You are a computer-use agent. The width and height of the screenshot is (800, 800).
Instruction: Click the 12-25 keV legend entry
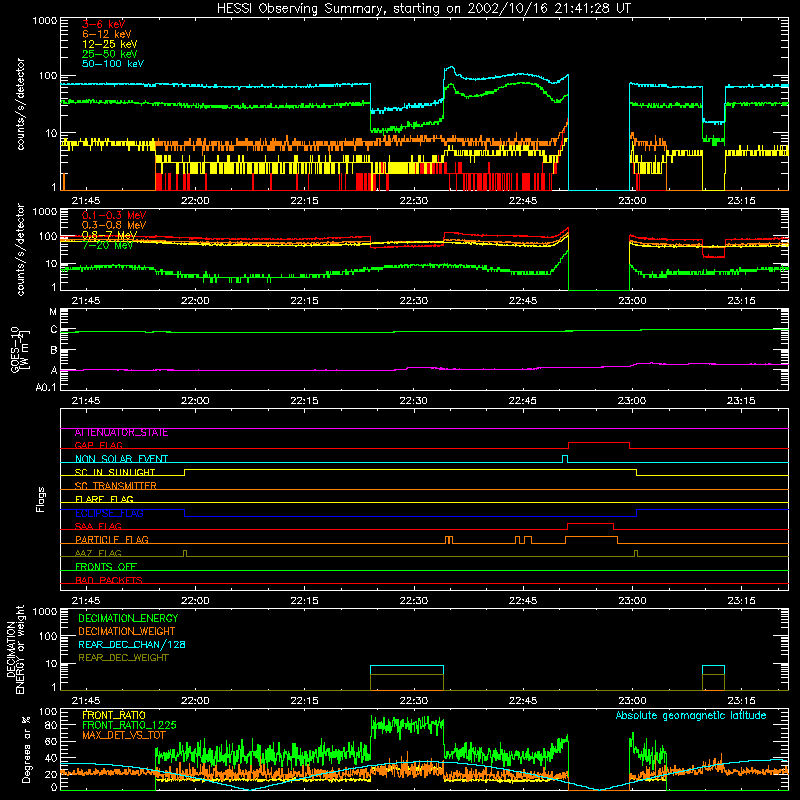click(110, 44)
